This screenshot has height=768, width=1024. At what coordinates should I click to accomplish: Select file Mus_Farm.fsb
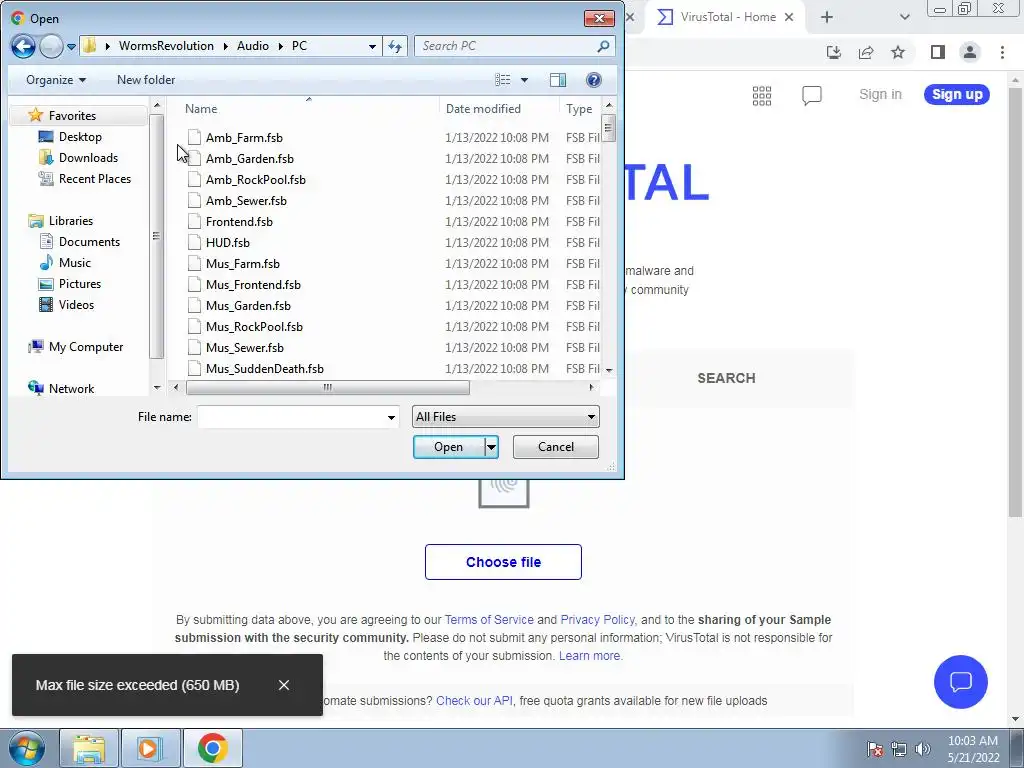coord(242,264)
